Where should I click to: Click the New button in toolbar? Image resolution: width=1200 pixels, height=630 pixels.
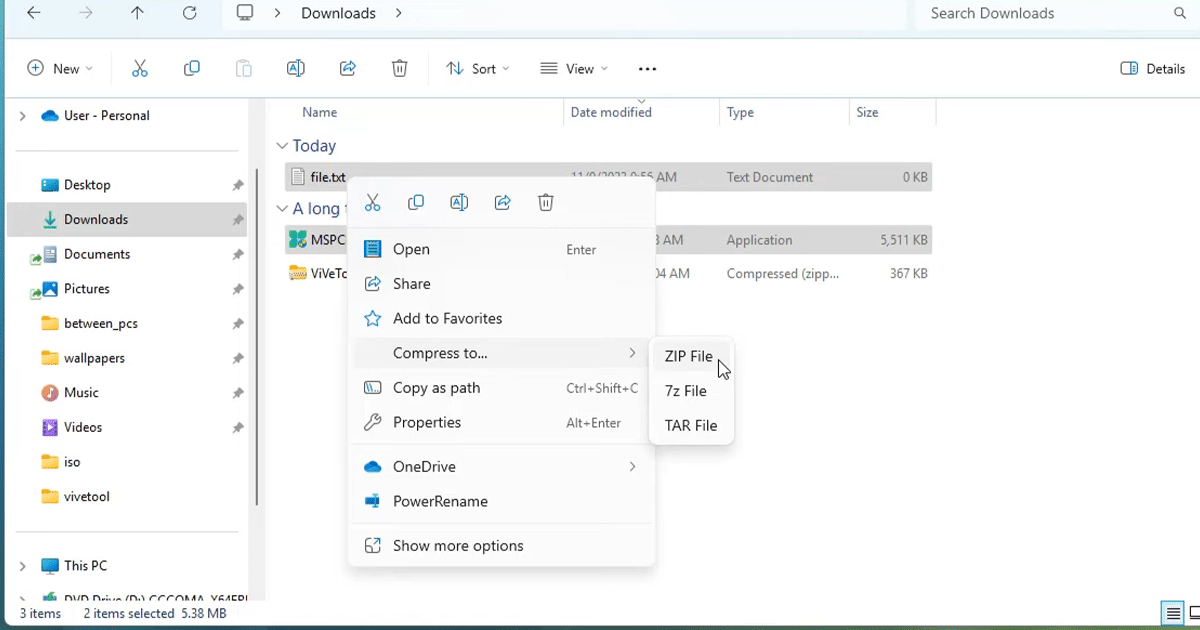60,68
